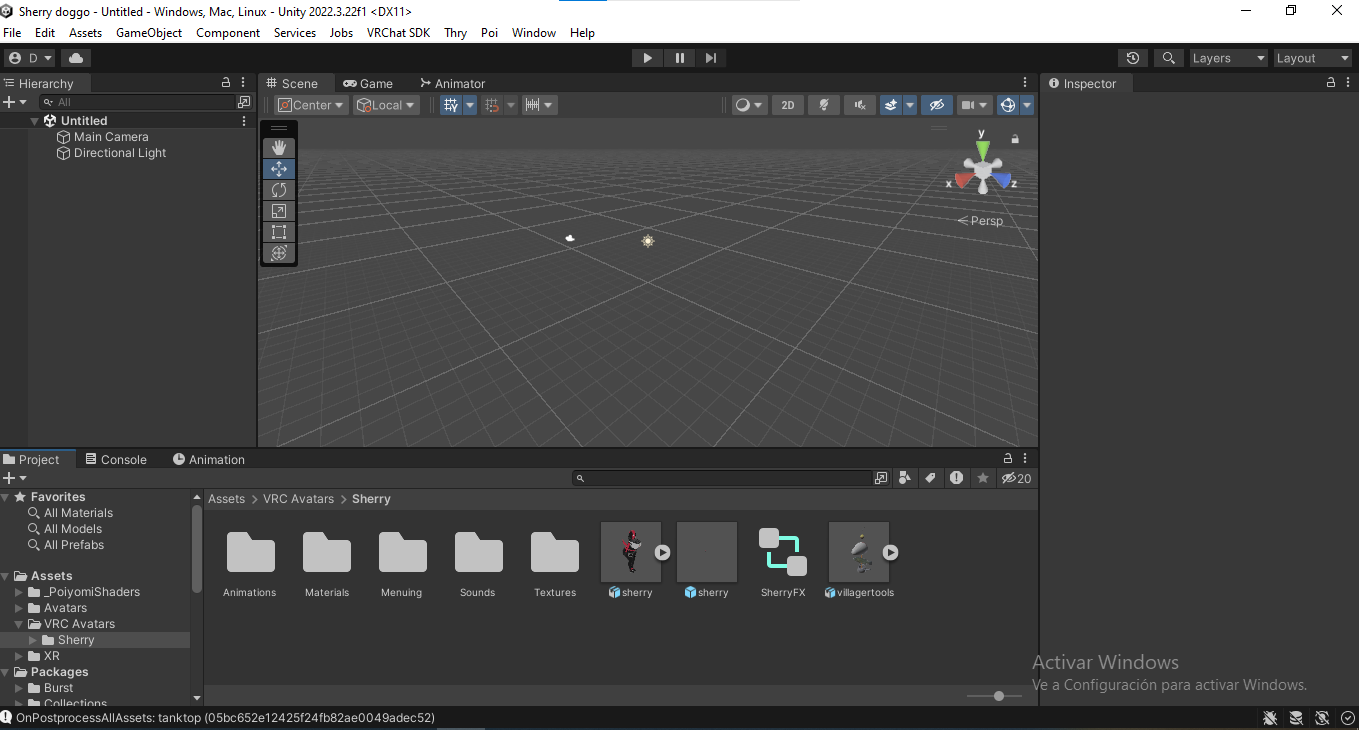The image size is (1359, 730).
Task: Switch to the Animation tab
Action: (208, 460)
